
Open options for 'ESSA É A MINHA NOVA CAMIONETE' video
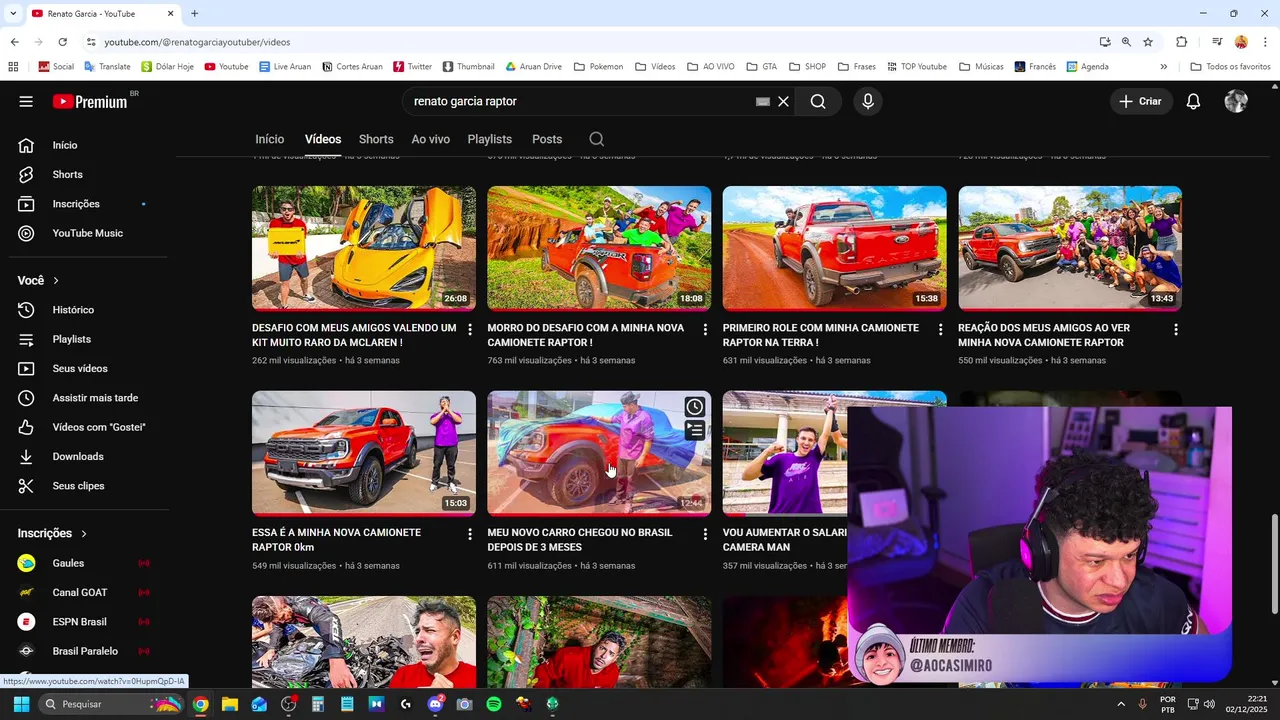coord(470,534)
